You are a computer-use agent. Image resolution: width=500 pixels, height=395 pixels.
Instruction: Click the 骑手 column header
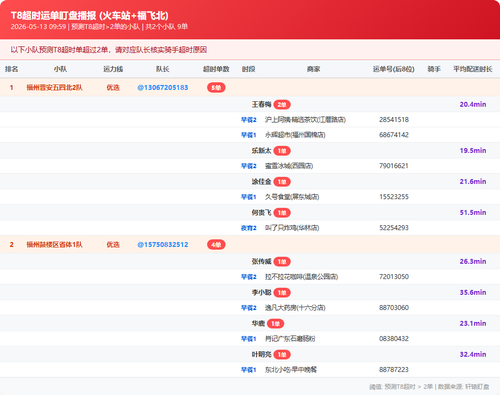coord(434,69)
